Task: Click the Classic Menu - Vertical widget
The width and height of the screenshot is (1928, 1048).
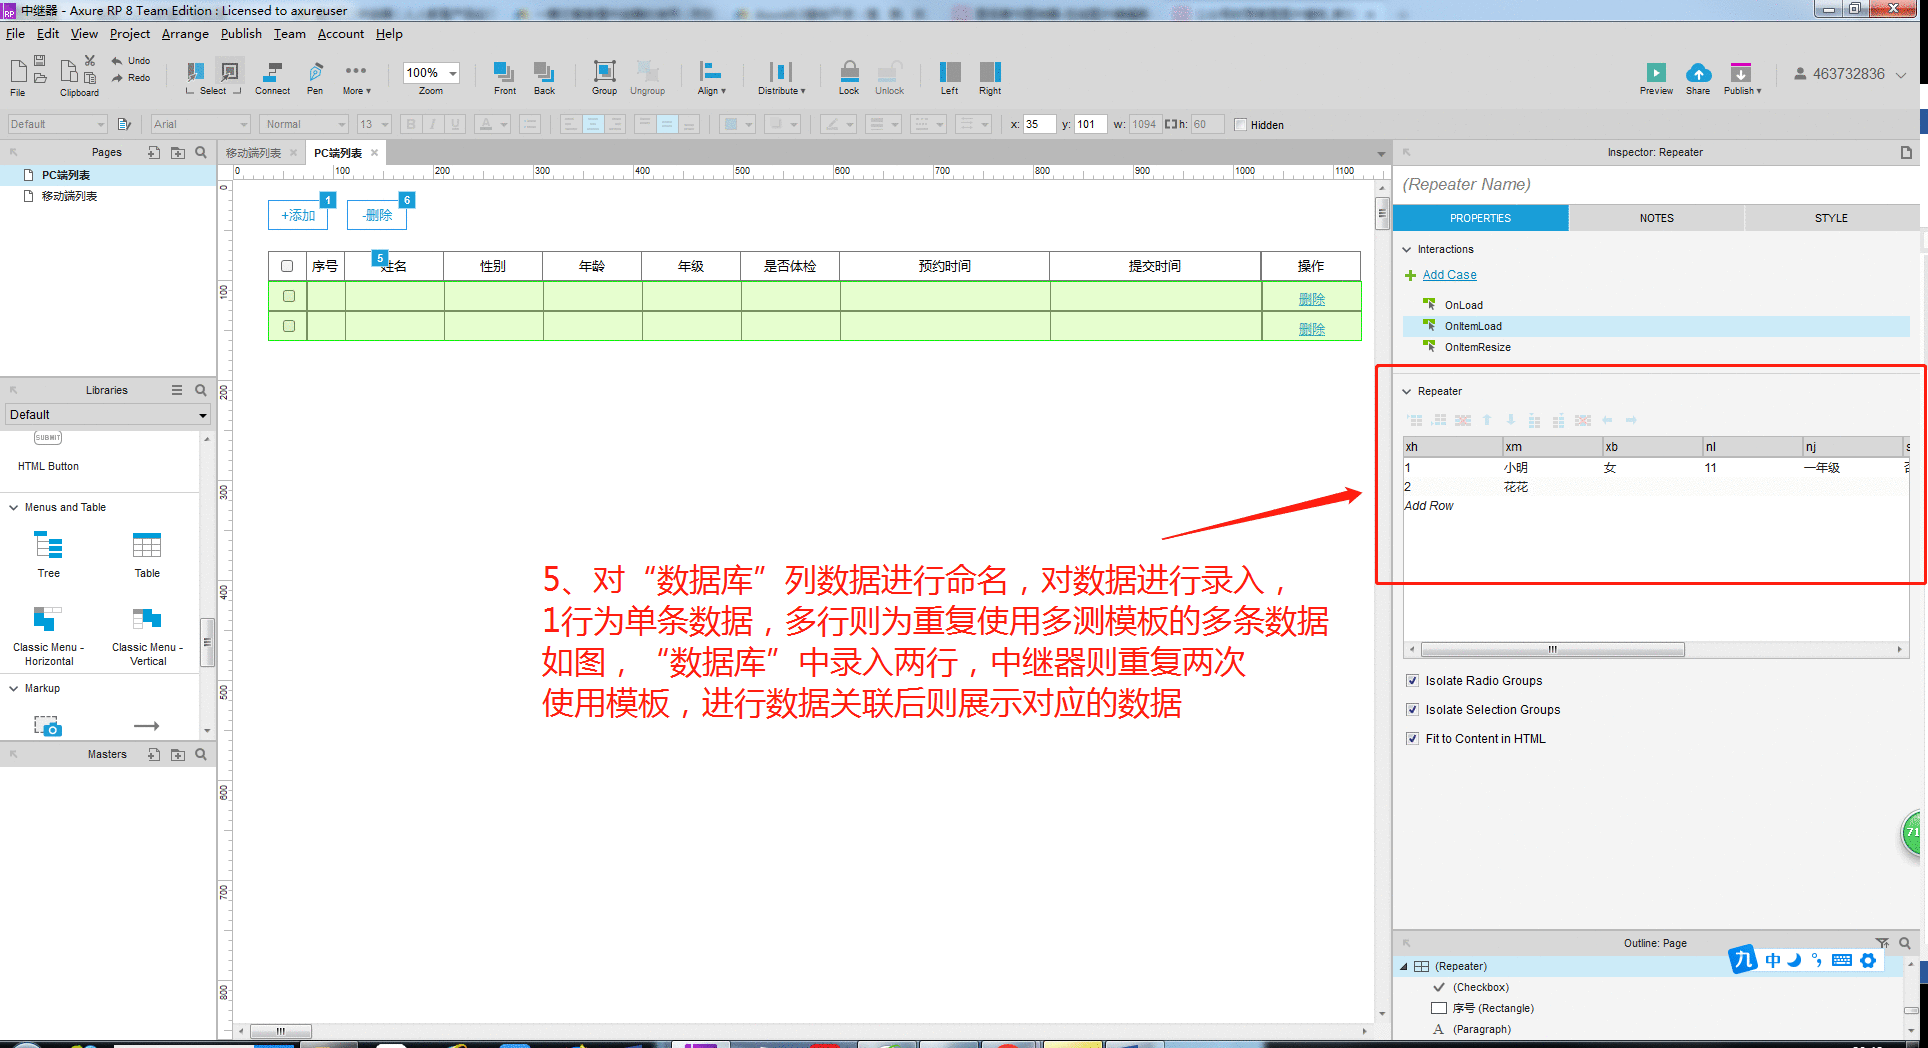Action: click(147, 635)
